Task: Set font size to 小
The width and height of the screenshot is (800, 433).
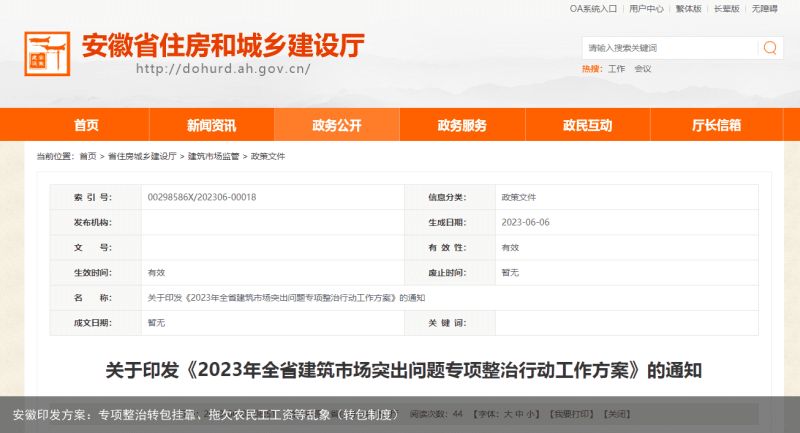Action: click(531, 414)
